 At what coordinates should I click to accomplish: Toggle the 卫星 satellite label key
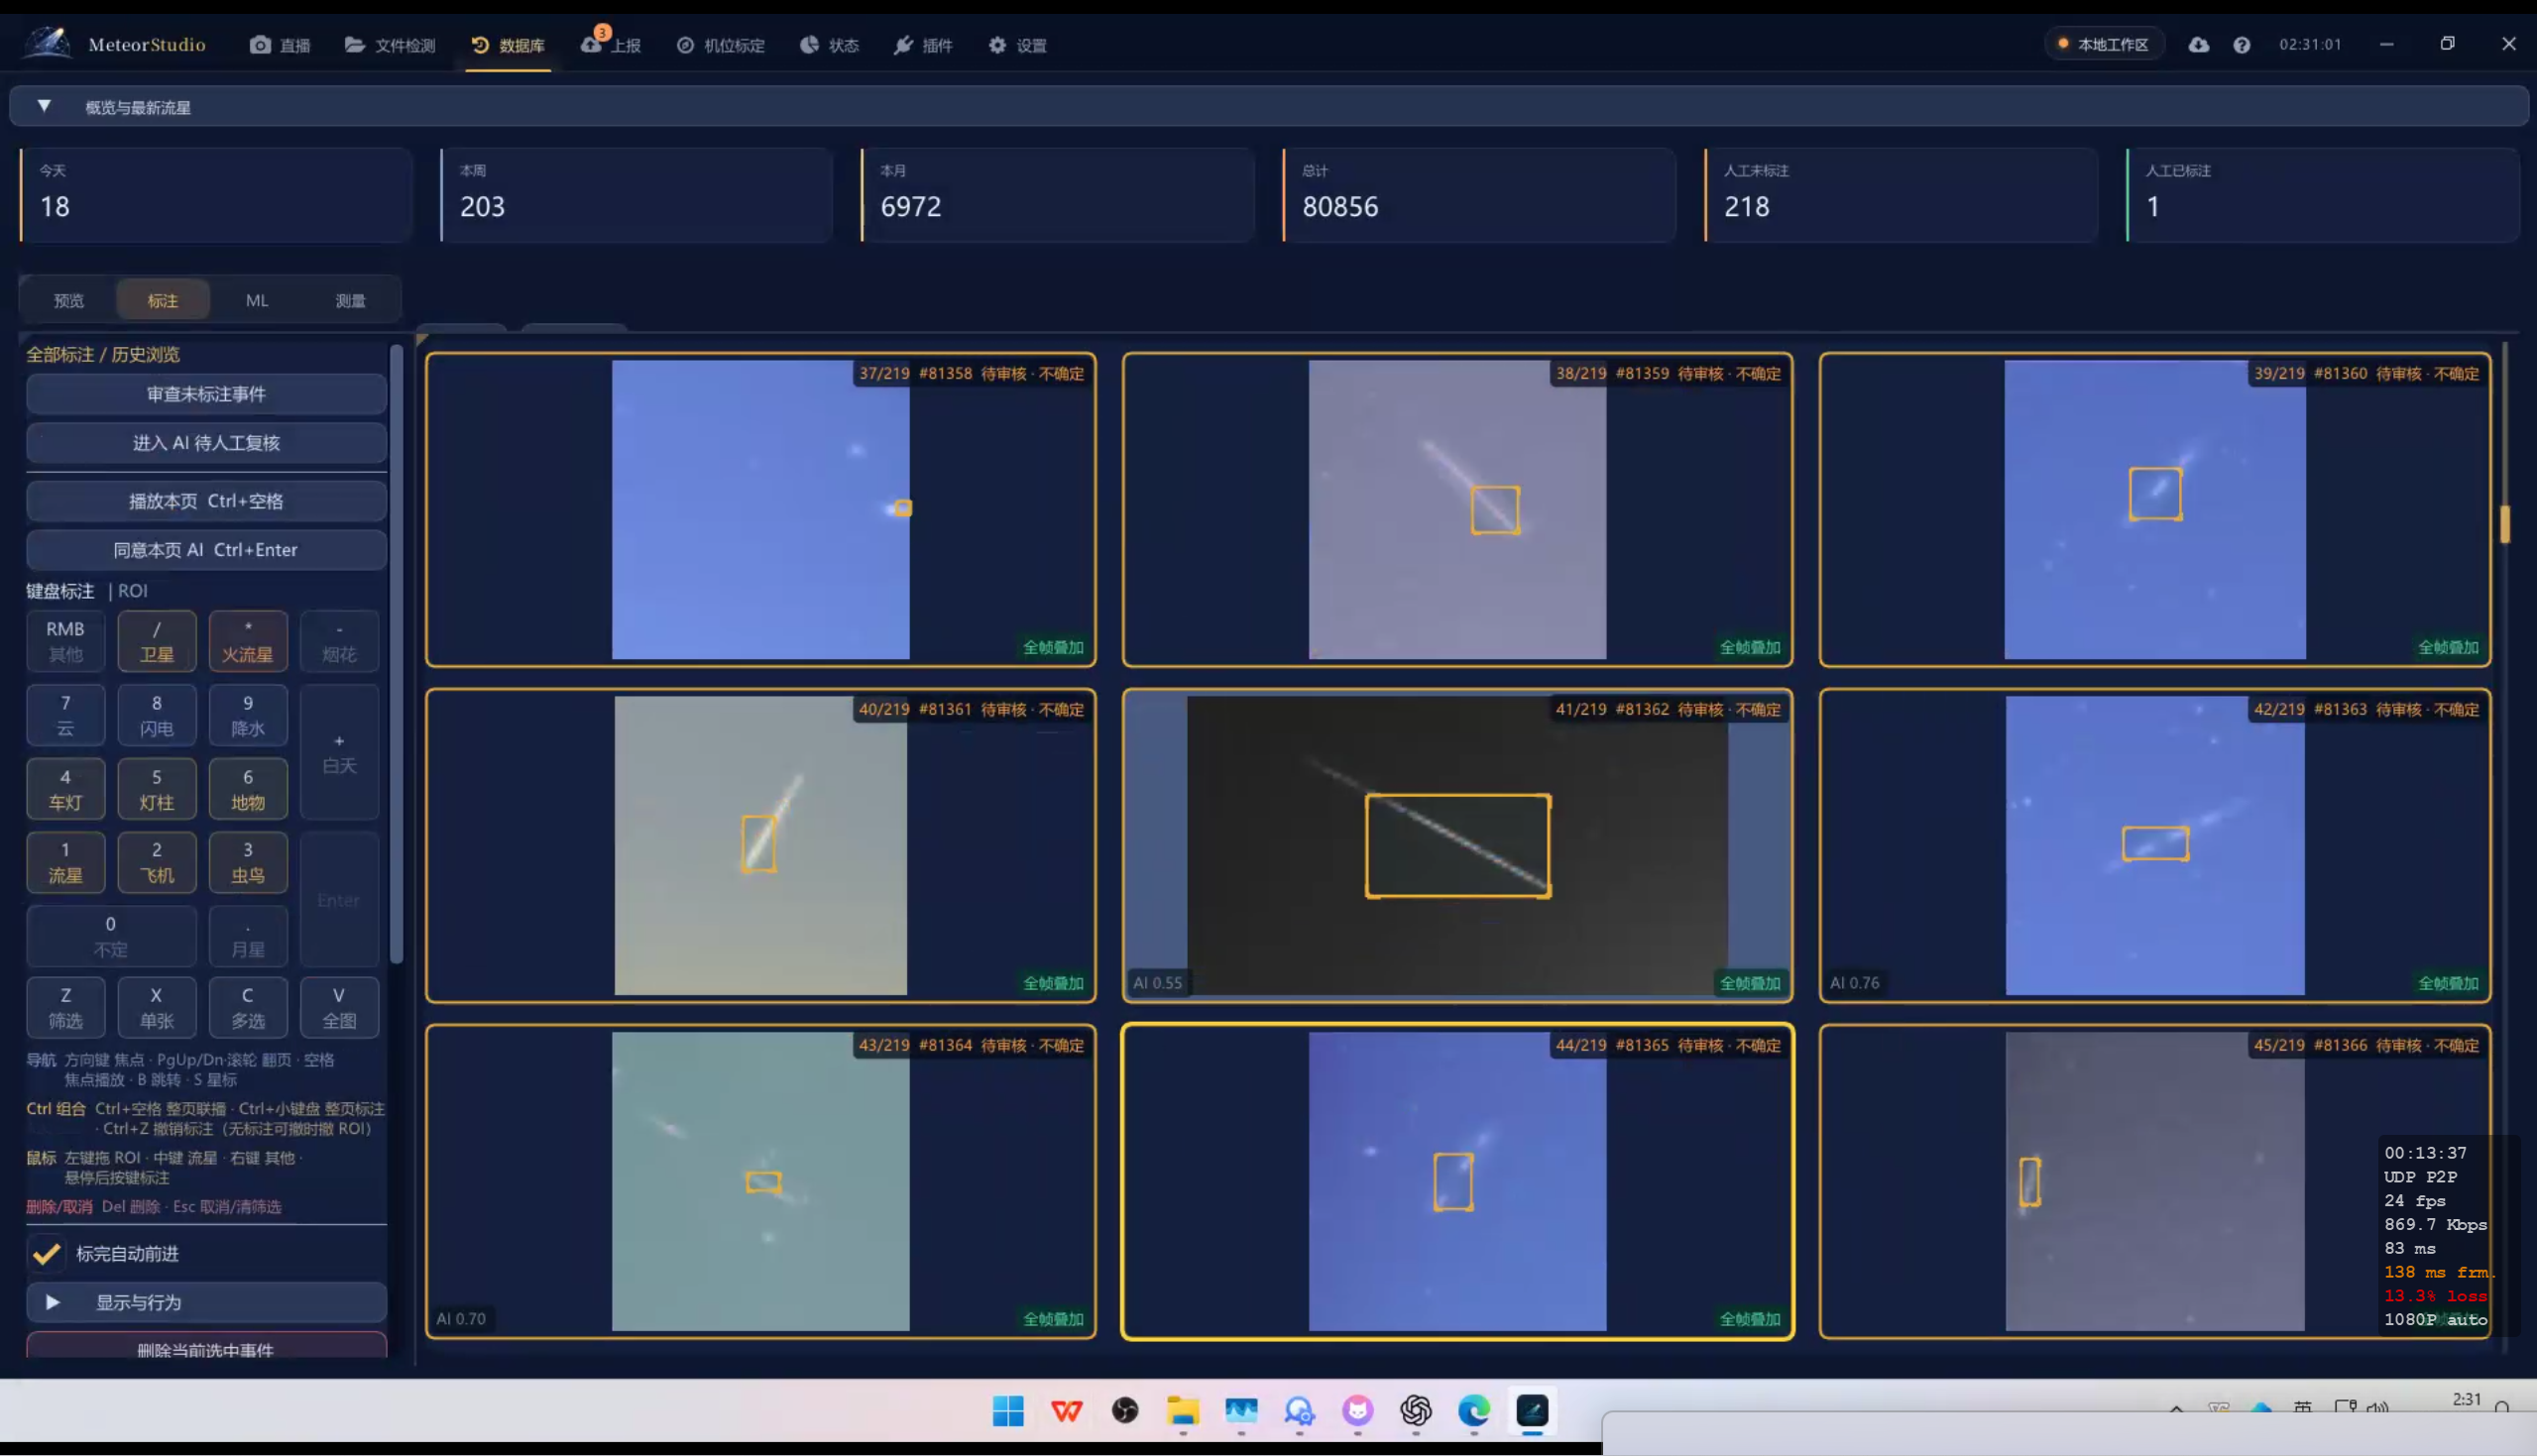coord(156,641)
